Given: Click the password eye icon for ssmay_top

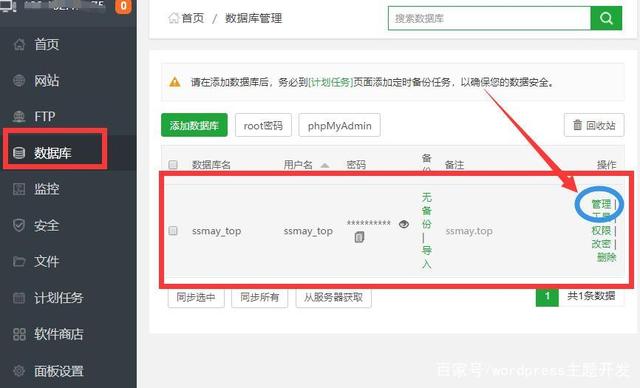Looking at the screenshot, I should pyautogui.click(x=404, y=224).
